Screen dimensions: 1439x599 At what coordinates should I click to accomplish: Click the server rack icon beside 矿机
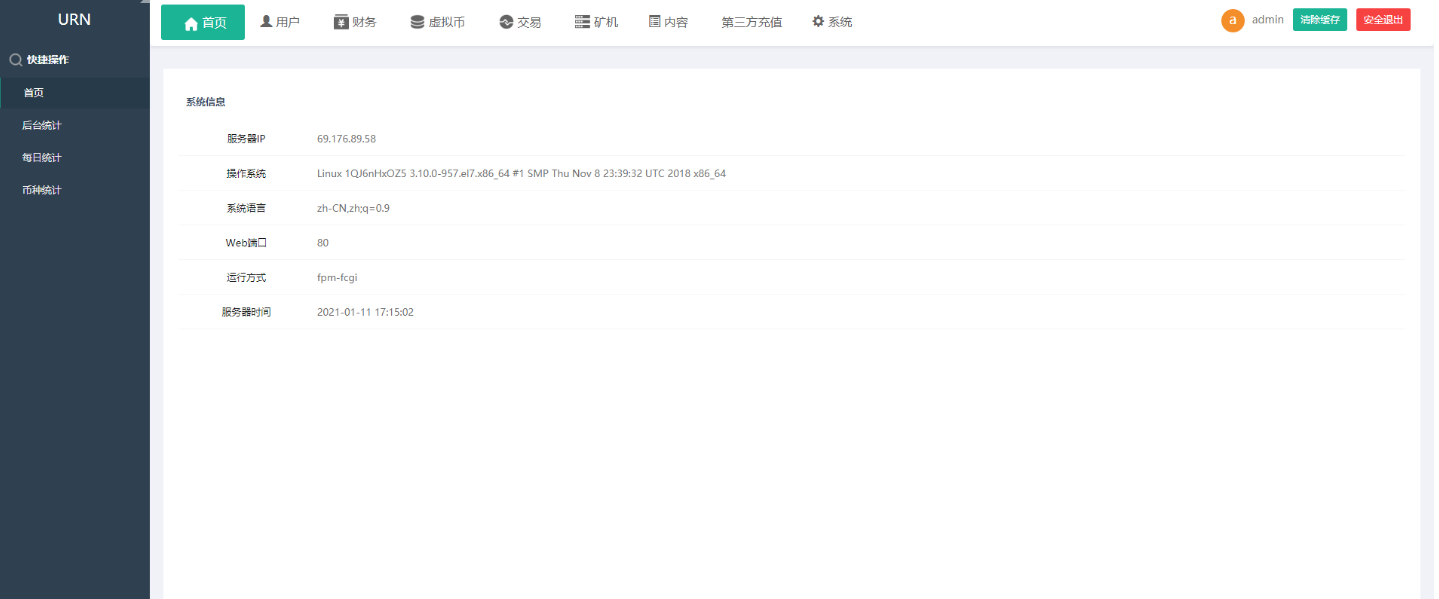click(x=582, y=22)
